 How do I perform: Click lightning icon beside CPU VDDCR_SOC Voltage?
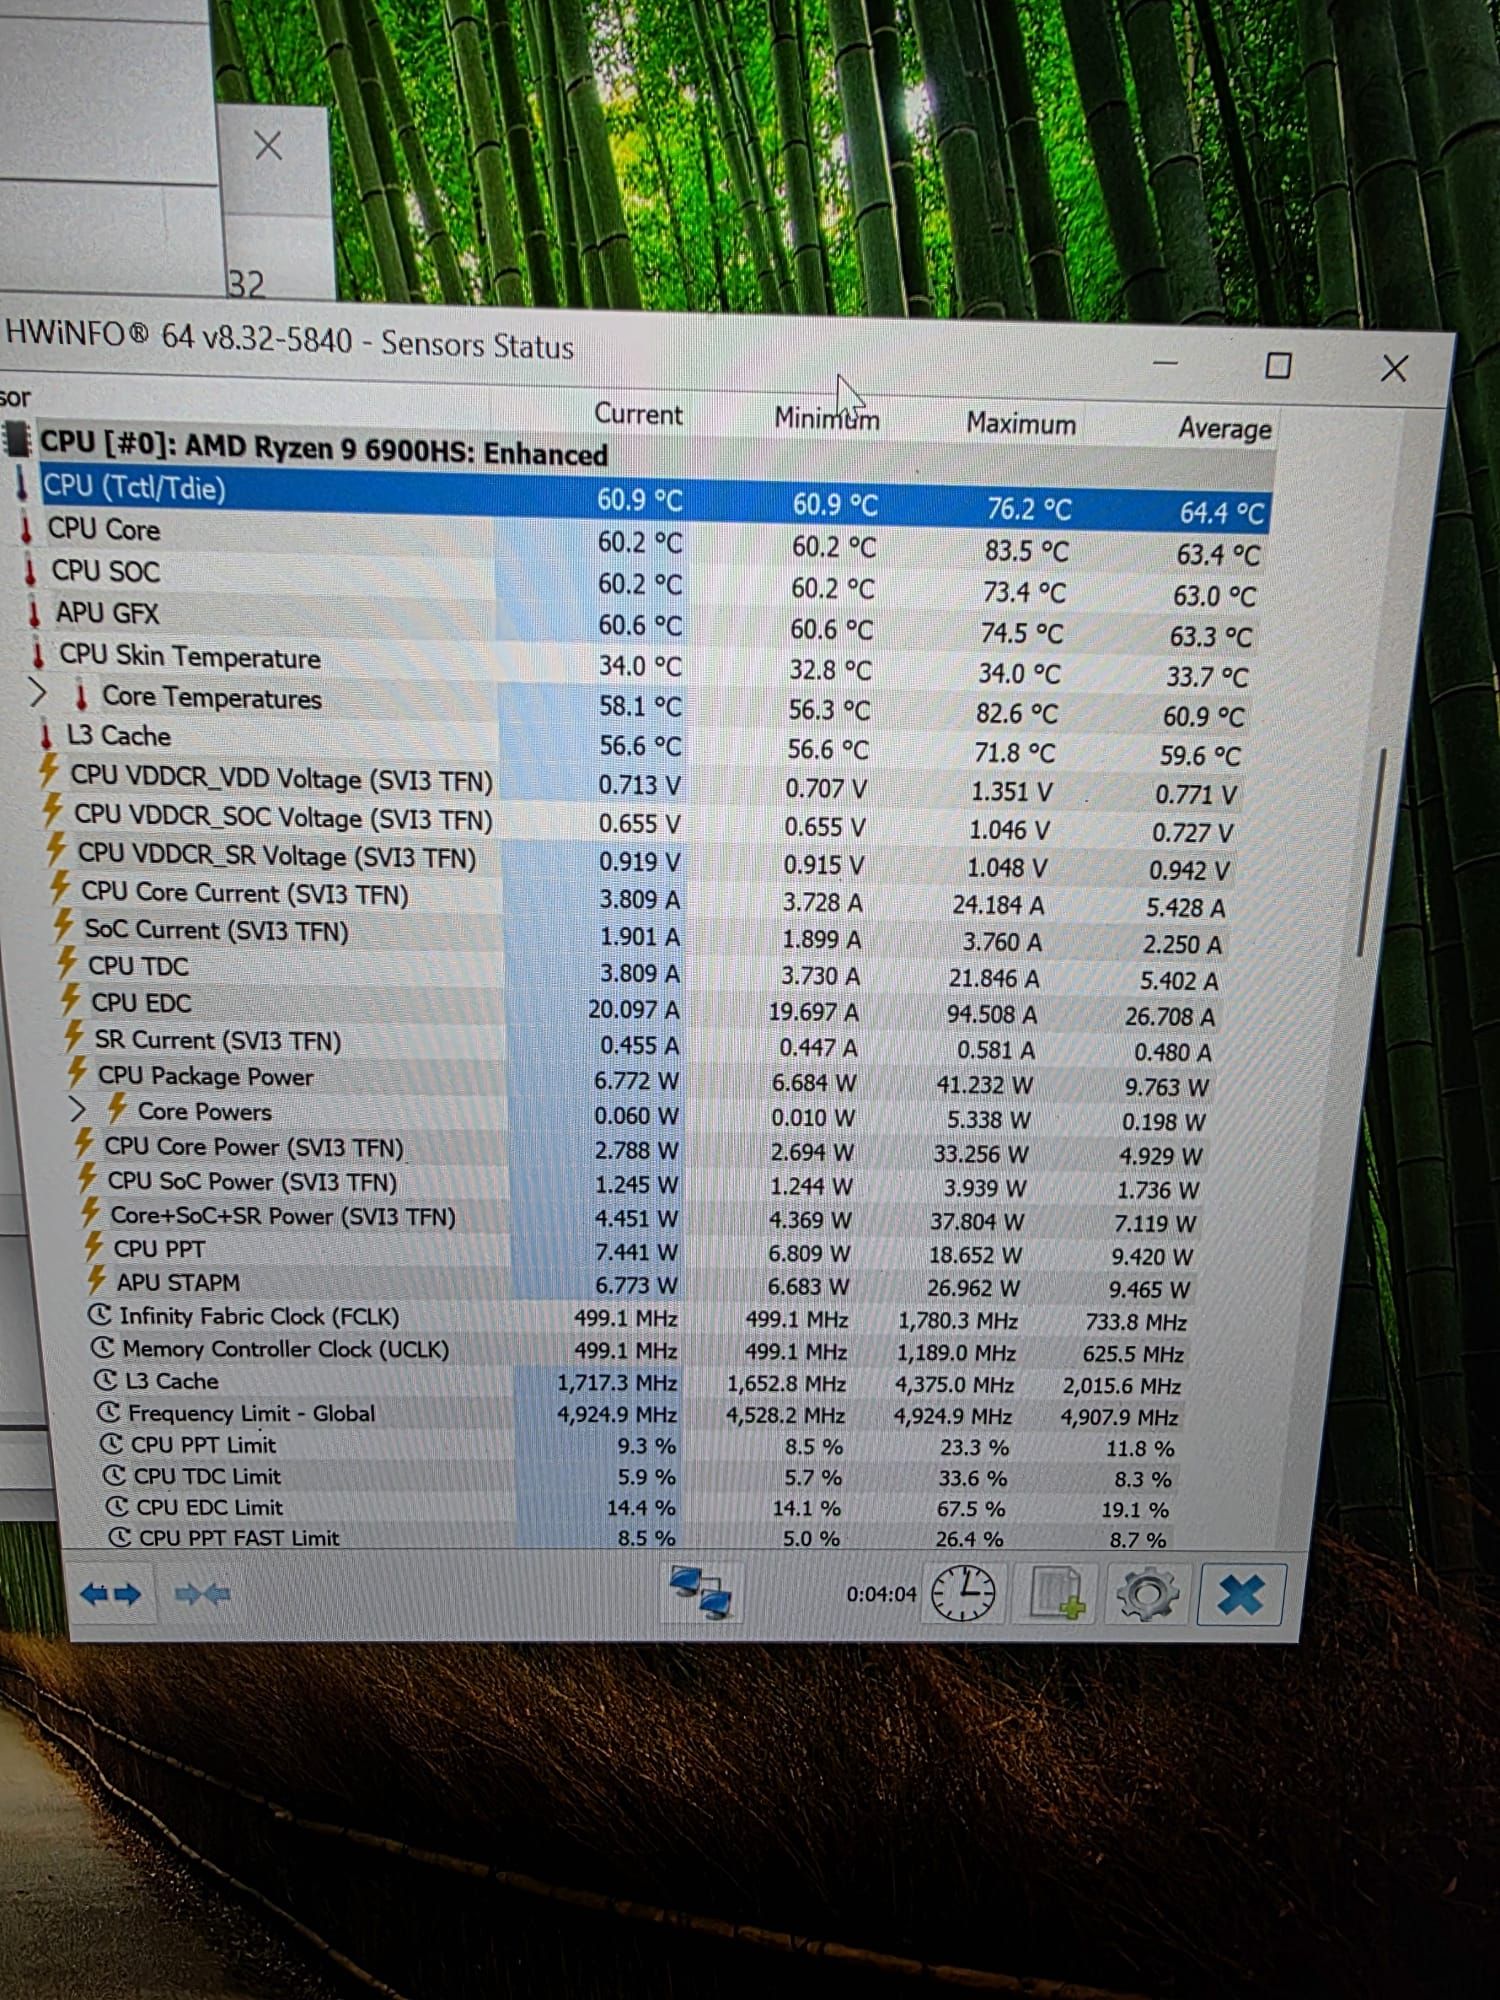point(53,811)
